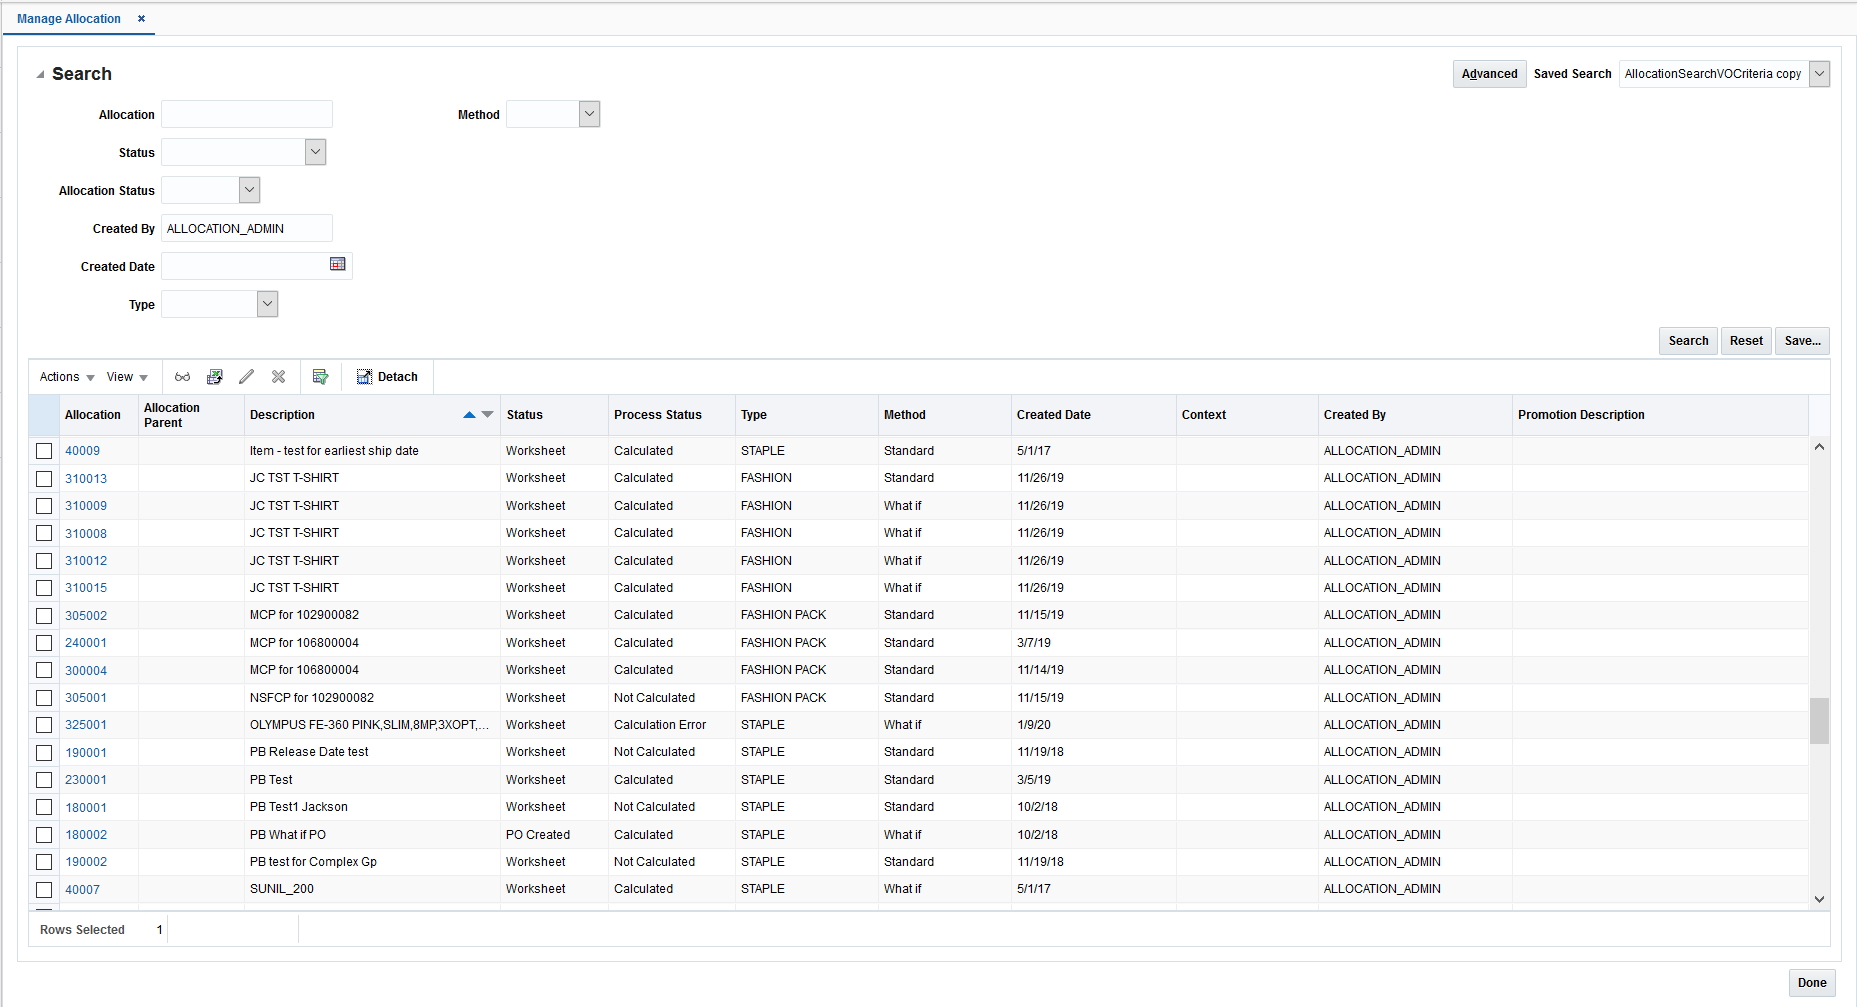The height and width of the screenshot is (1007, 1857).
Task: Click the Search button
Action: (x=1687, y=341)
